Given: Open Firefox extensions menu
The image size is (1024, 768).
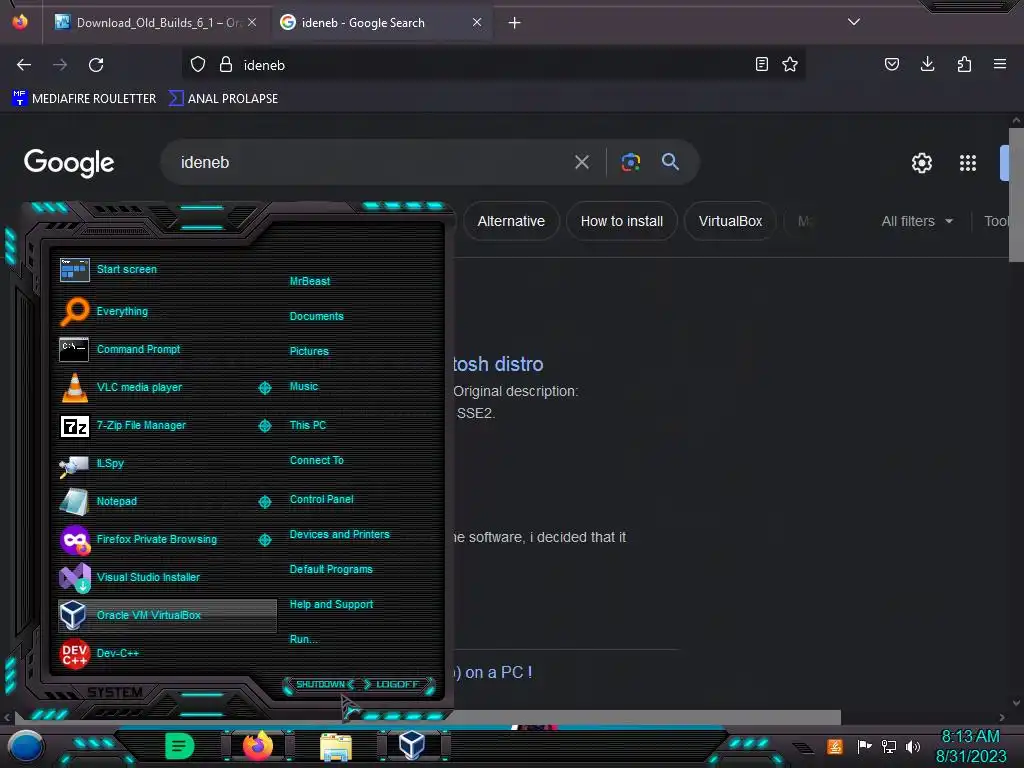Looking at the screenshot, I should click(964, 64).
